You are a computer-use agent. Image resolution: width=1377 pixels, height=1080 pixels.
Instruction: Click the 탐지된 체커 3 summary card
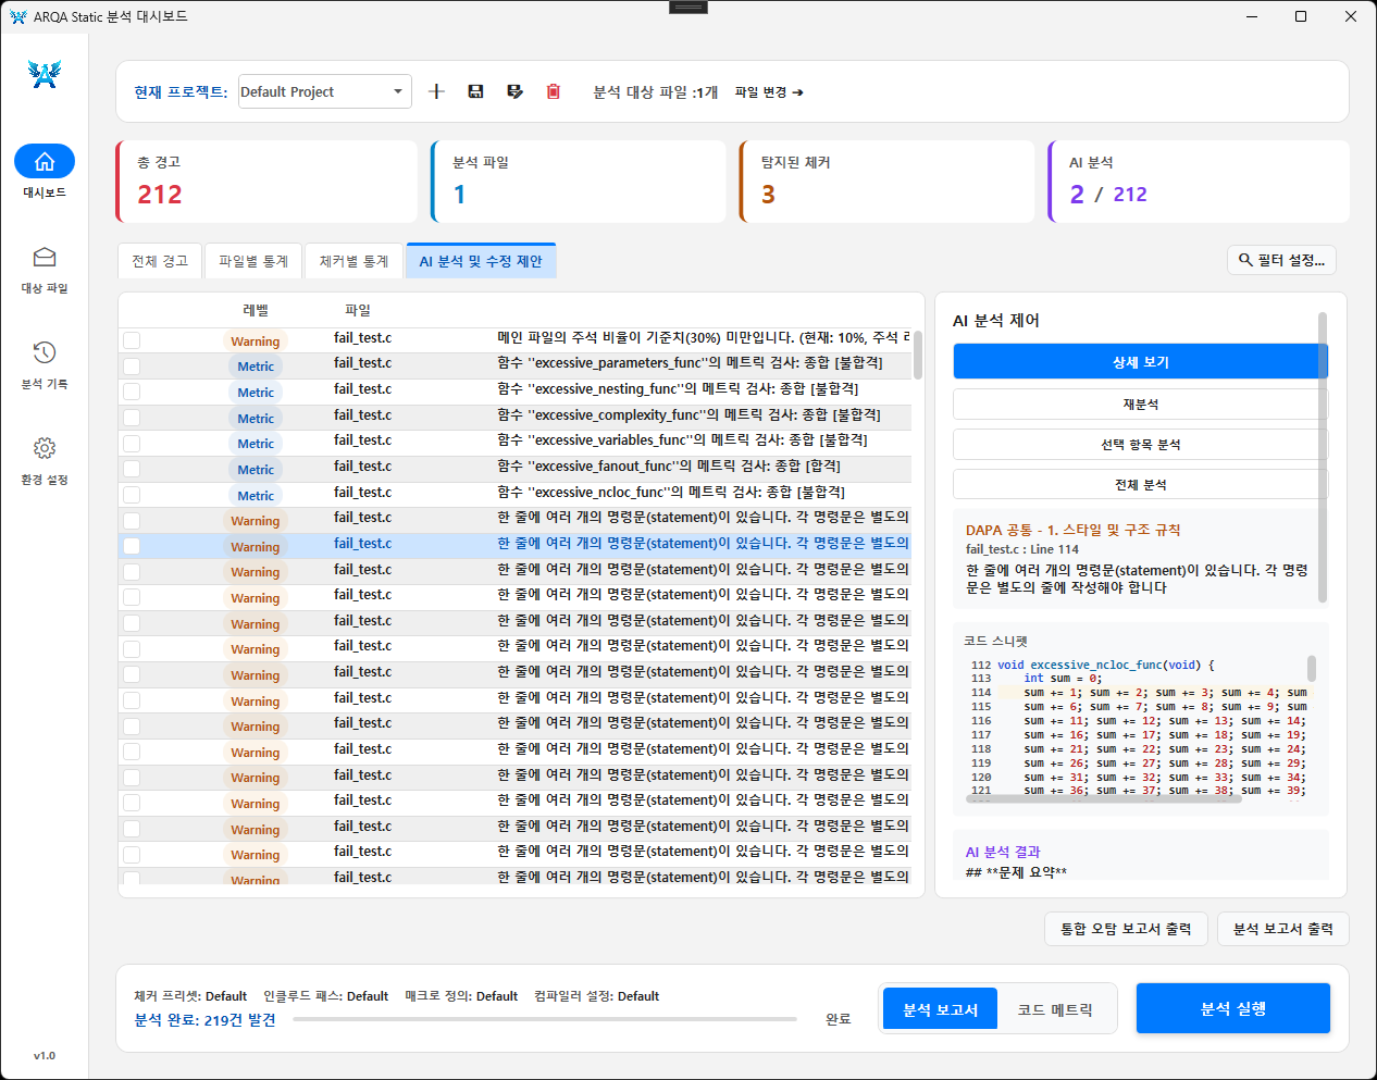point(887,181)
